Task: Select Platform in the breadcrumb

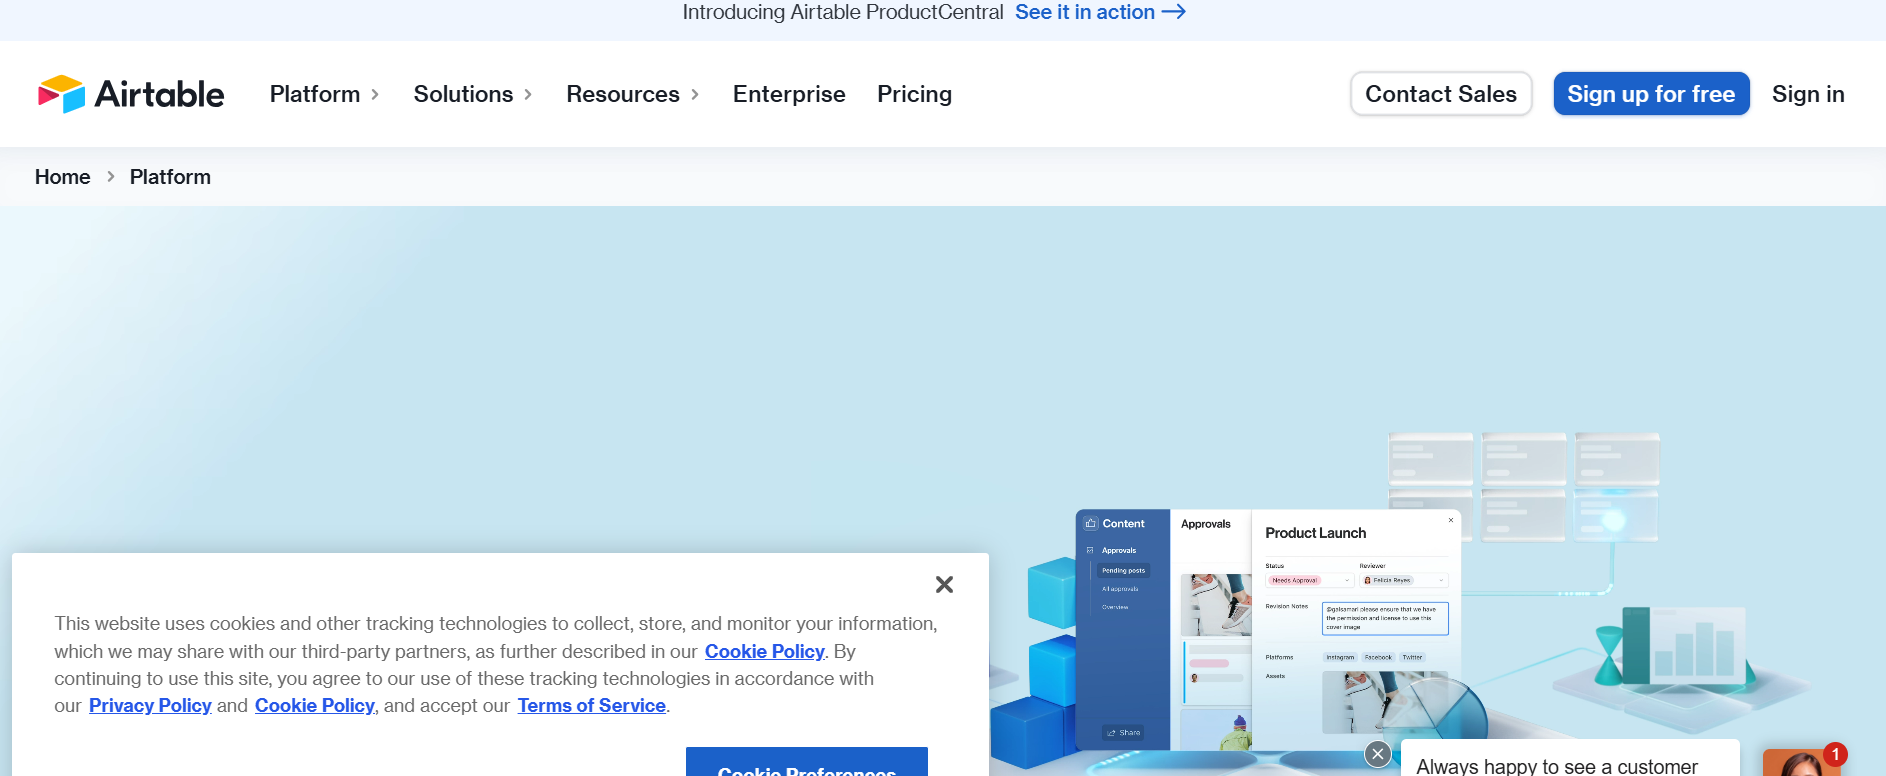Action: (170, 177)
